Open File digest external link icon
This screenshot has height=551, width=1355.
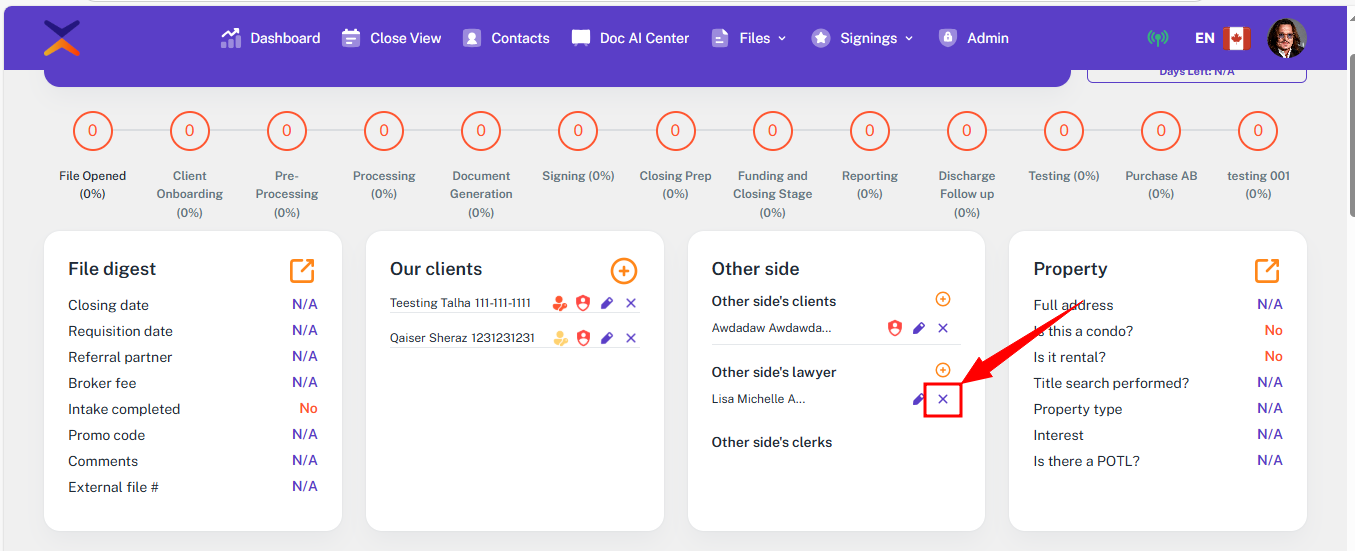coord(302,270)
